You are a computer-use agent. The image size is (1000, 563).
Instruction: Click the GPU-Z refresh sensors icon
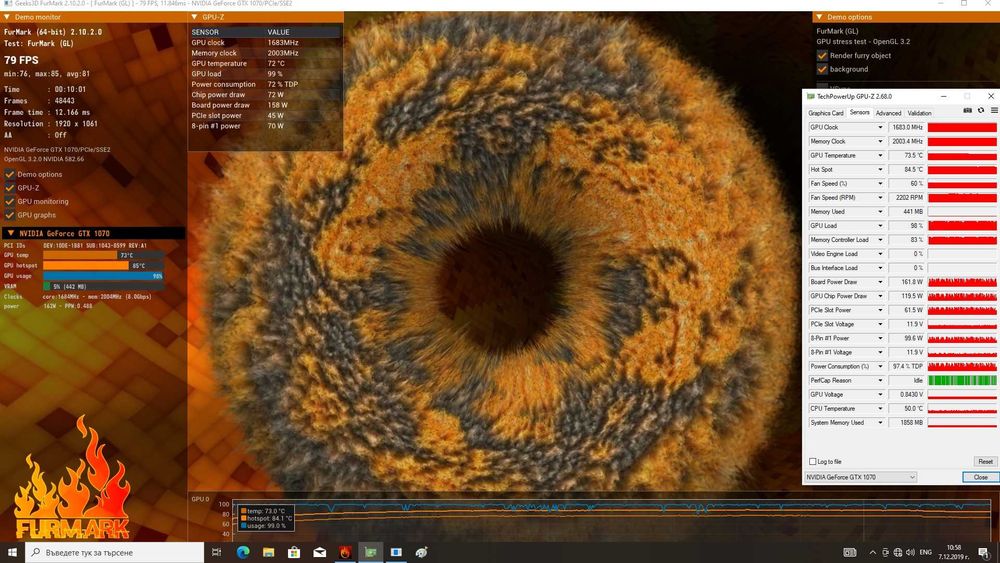[981, 110]
